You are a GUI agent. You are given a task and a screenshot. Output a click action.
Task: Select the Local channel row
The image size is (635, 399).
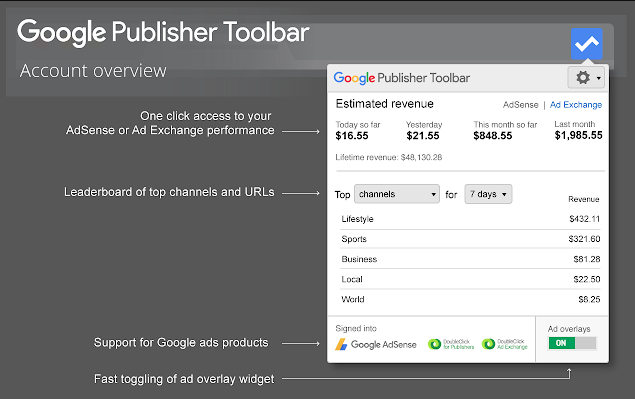(470, 279)
